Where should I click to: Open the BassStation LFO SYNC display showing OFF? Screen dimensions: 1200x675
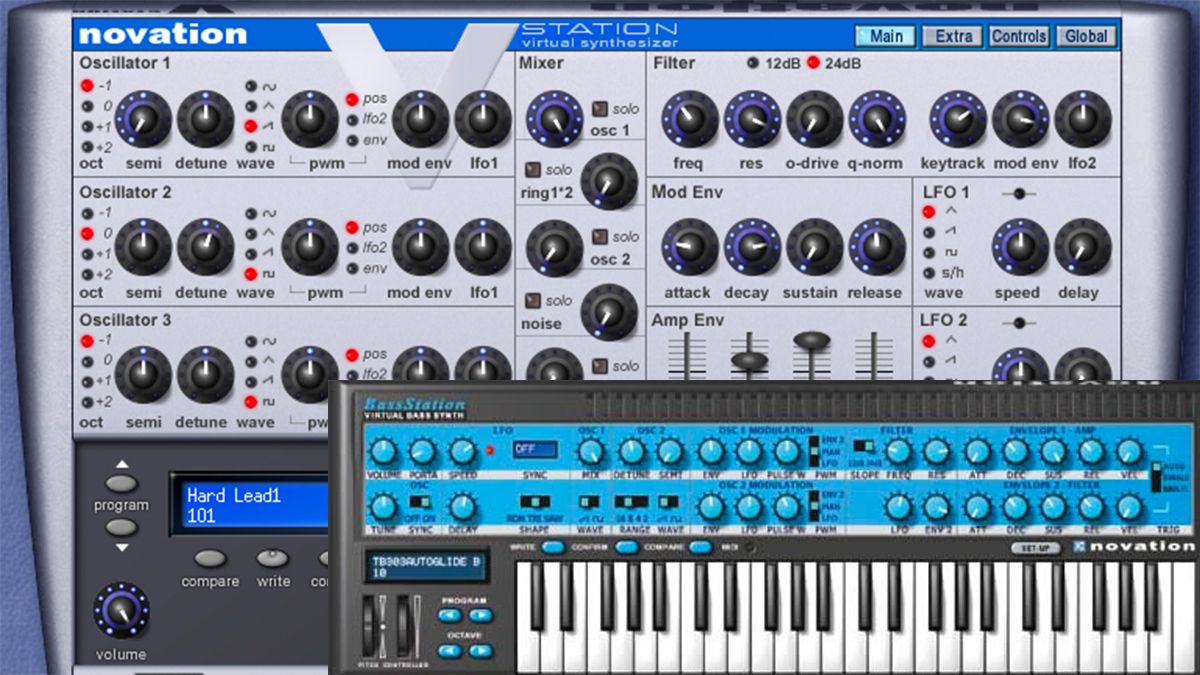pos(535,450)
